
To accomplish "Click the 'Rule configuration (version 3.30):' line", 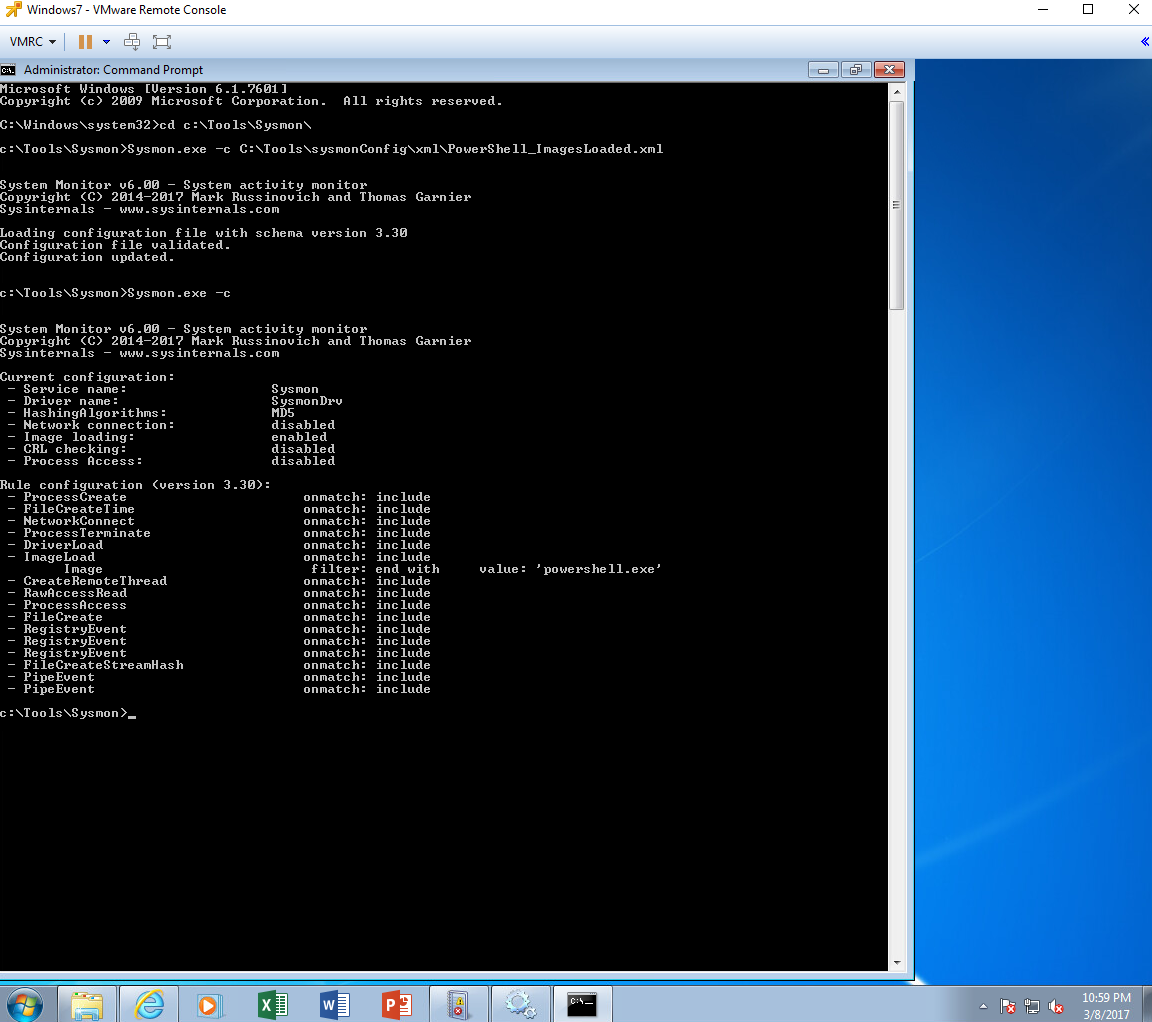I will [135, 485].
